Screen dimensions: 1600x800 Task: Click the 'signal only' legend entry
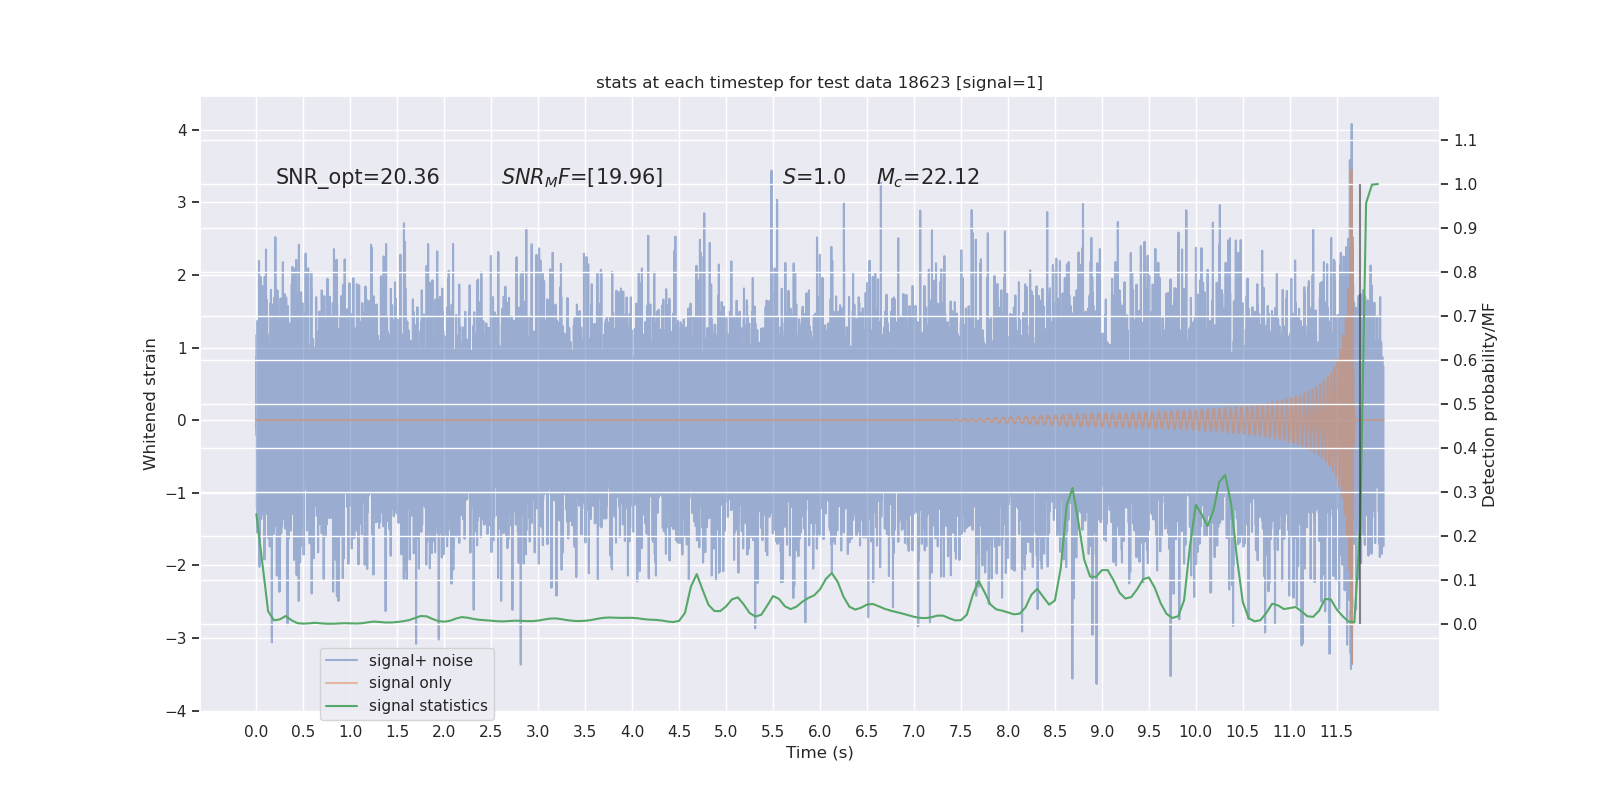[x=410, y=683]
